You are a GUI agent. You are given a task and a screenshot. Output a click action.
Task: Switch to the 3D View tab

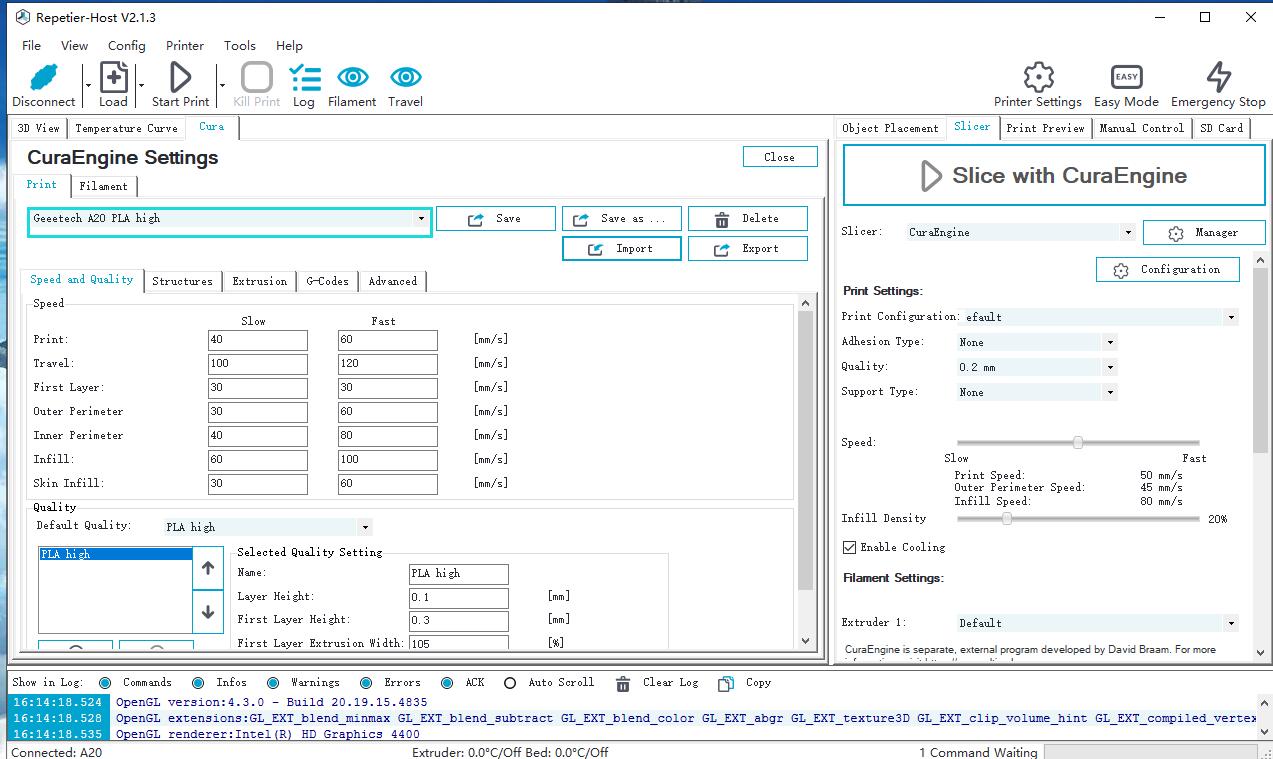pos(39,128)
